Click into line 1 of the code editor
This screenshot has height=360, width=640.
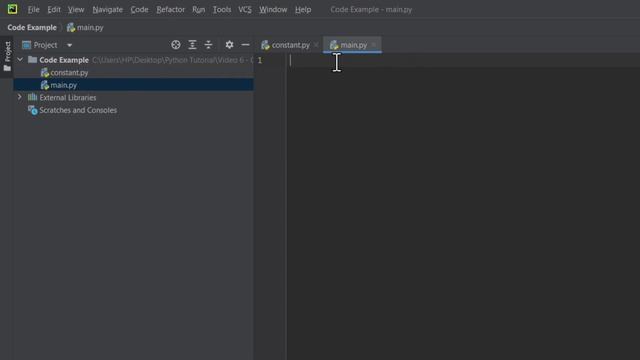463,60
